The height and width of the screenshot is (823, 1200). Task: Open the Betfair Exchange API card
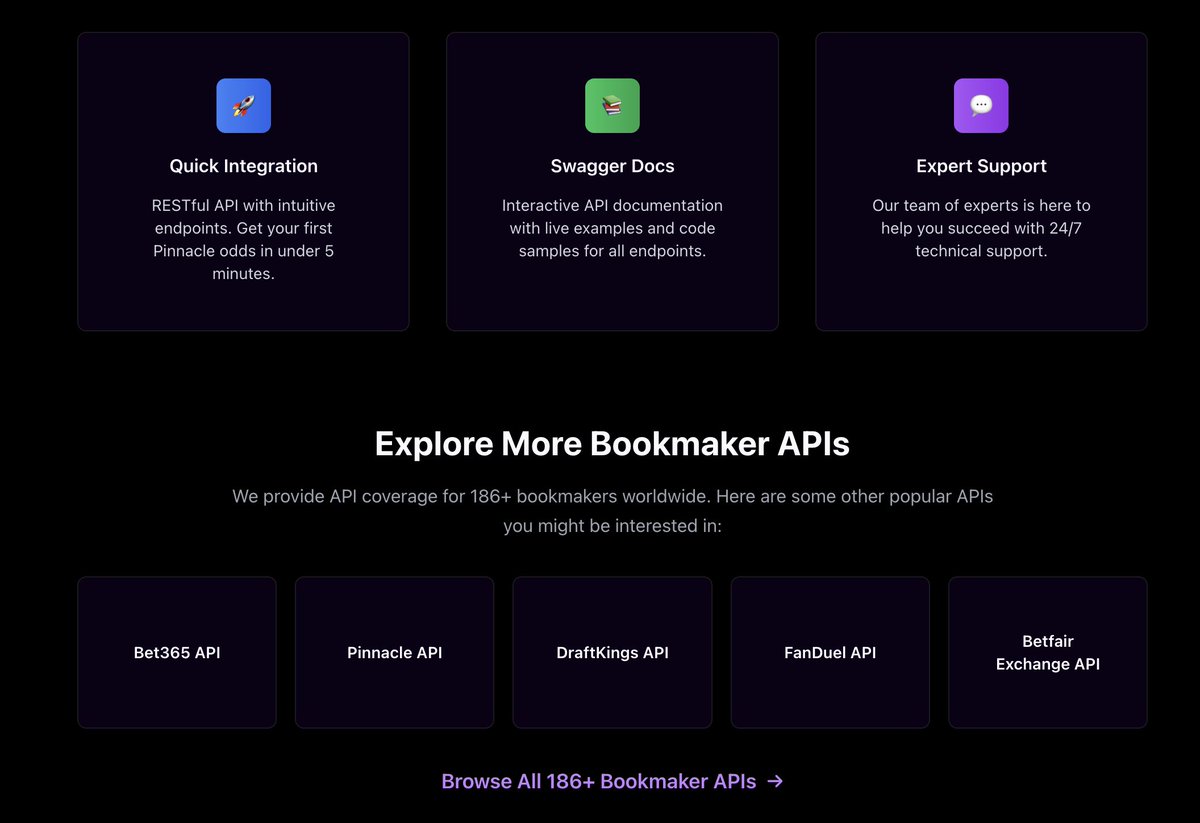click(x=1048, y=652)
